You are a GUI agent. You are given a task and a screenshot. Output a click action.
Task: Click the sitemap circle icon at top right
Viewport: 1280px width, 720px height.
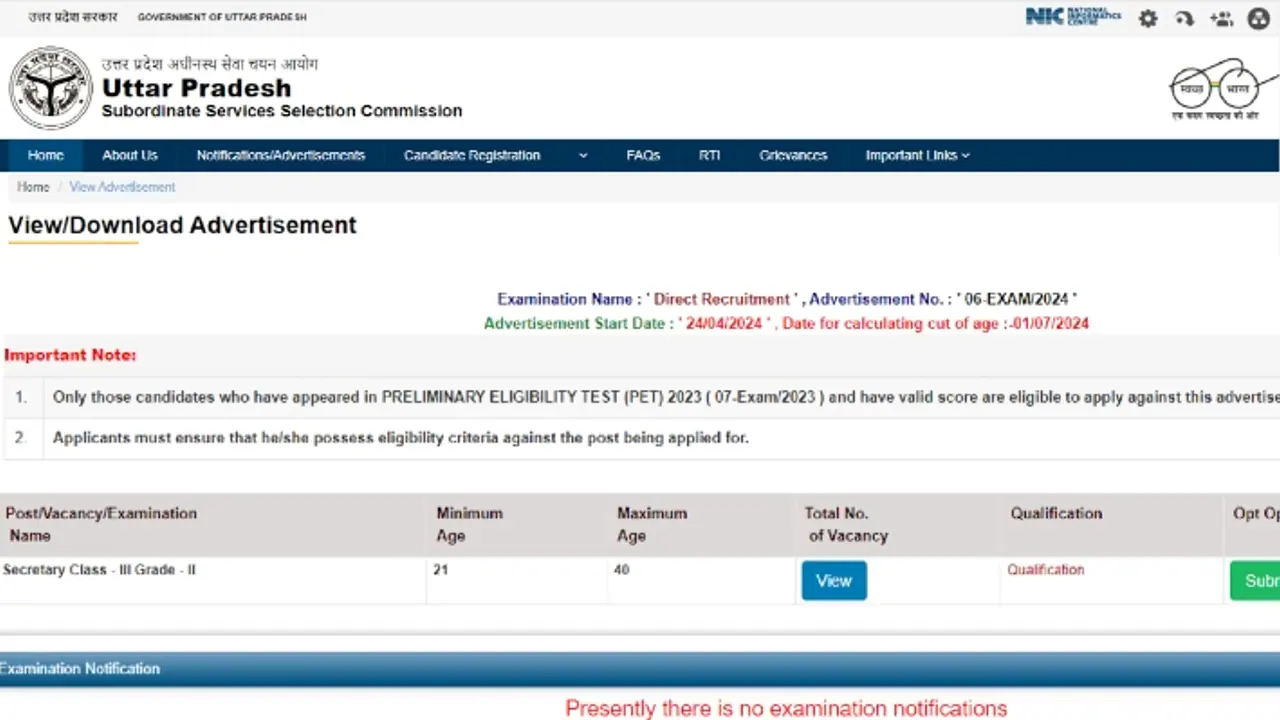pyautogui.click(x=1258, y=18)
